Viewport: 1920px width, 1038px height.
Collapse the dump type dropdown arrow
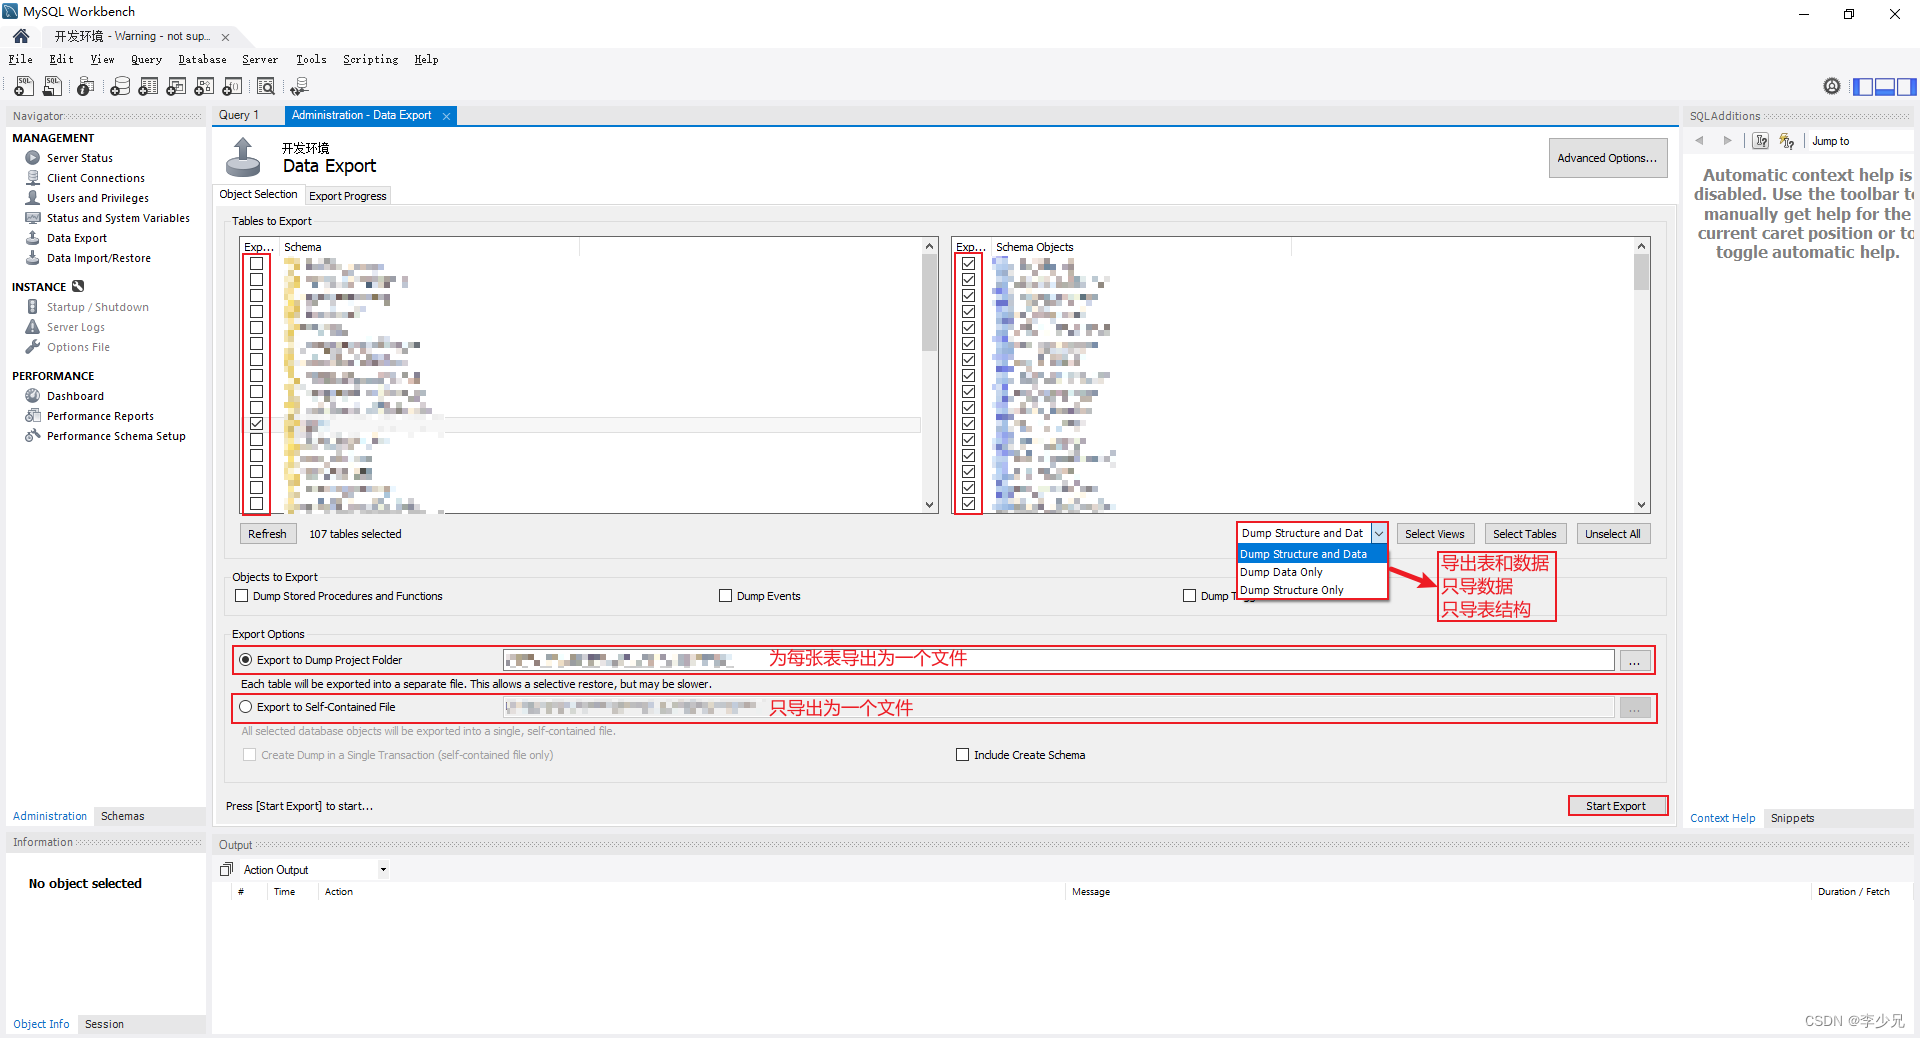(1379, 533)
